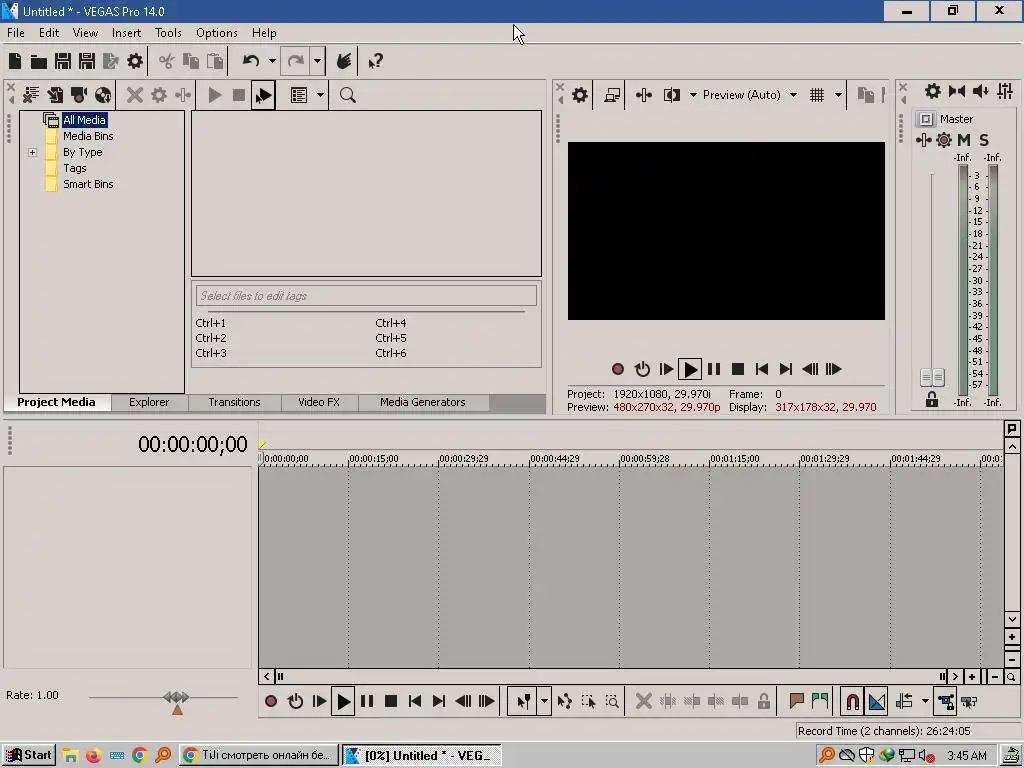Click the Video Output FX icon in preview
1024x768 pixels.
click(x=644, y=95)
